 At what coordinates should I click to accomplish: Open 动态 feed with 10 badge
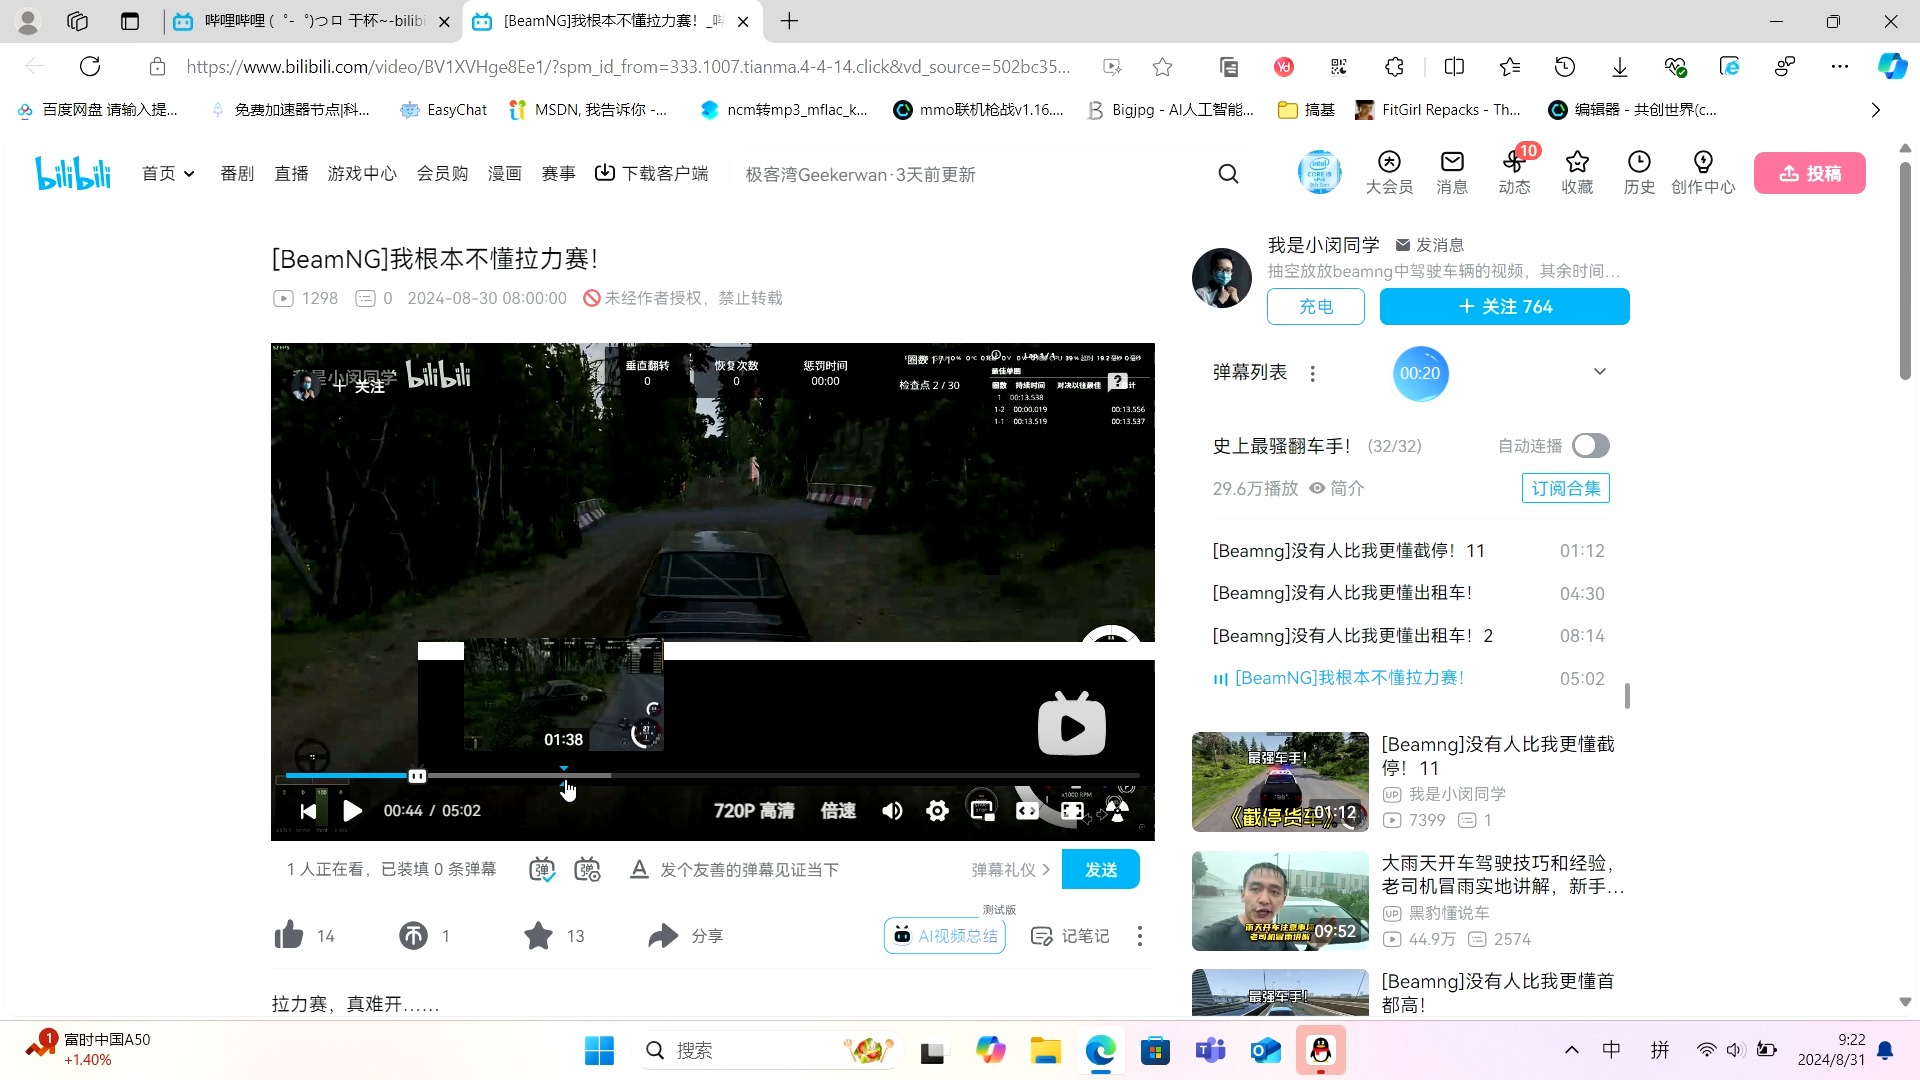[x=1514, y=173]
